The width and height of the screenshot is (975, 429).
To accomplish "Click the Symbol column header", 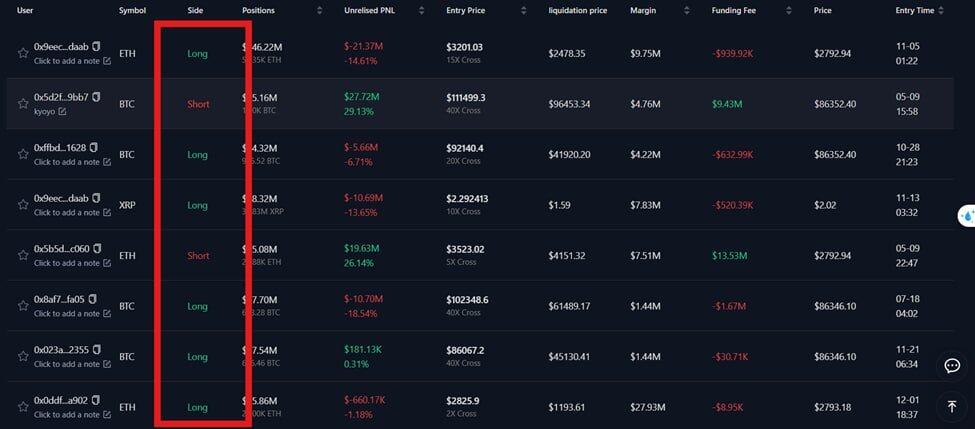I will (x=132, y=10).
